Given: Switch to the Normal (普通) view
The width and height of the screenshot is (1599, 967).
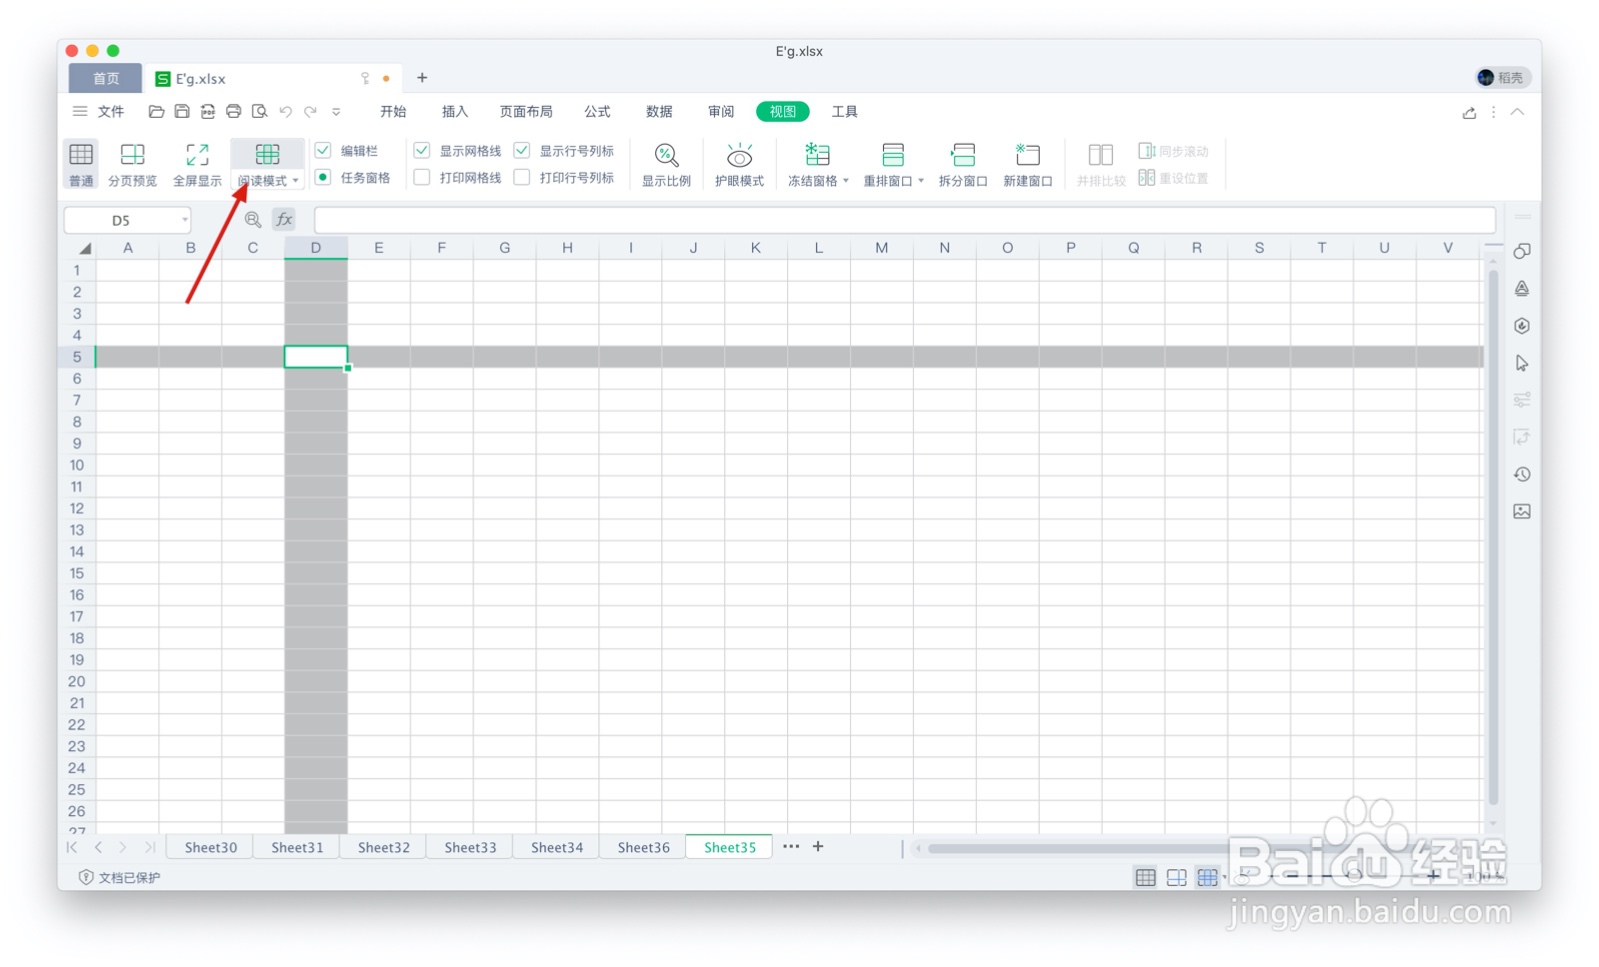Looking at the screenshot, I should (x=81, y=164).
